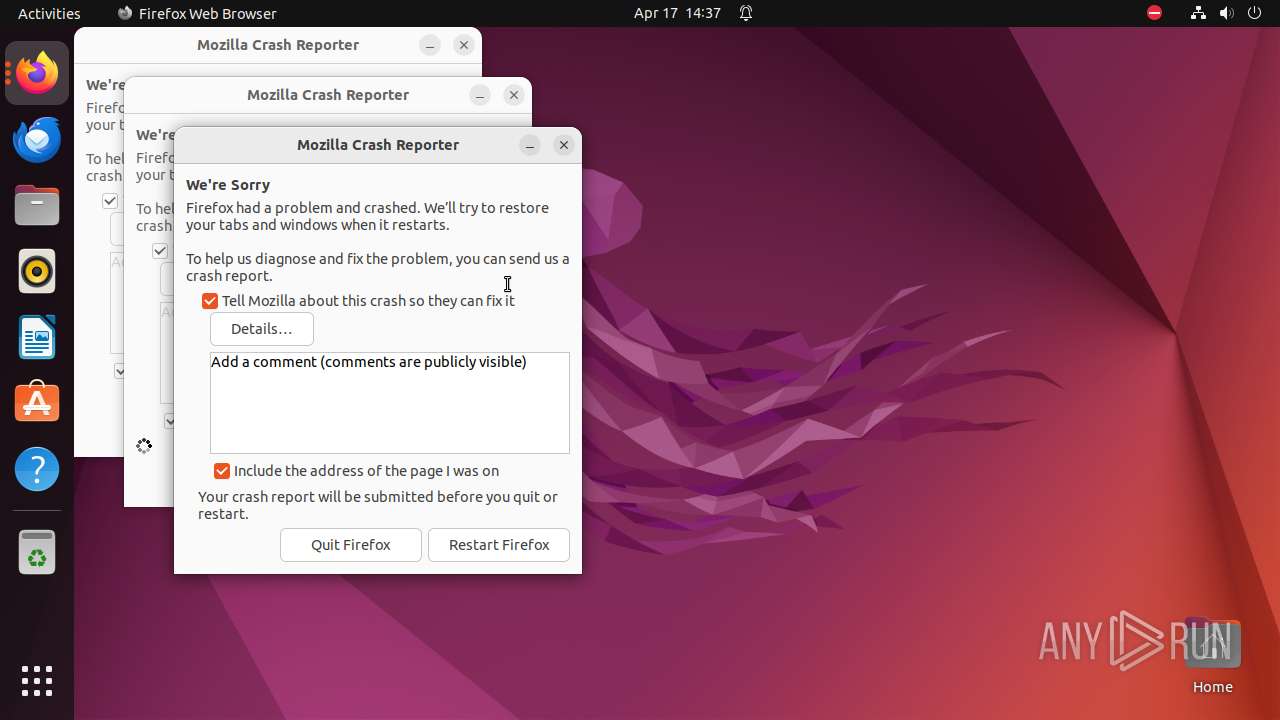
Task: Click the front window's Mozilla Crash Reporter title
Action: 378,145
